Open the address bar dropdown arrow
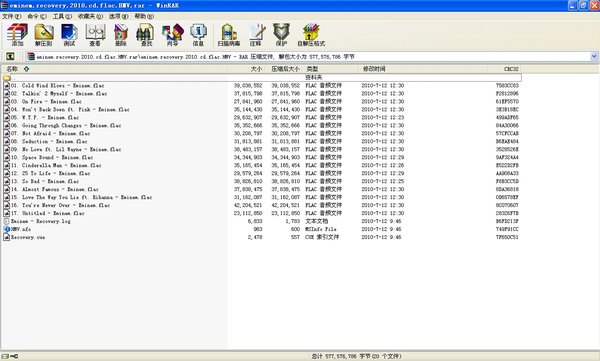 pyautogui.click(x=594, y=57)
